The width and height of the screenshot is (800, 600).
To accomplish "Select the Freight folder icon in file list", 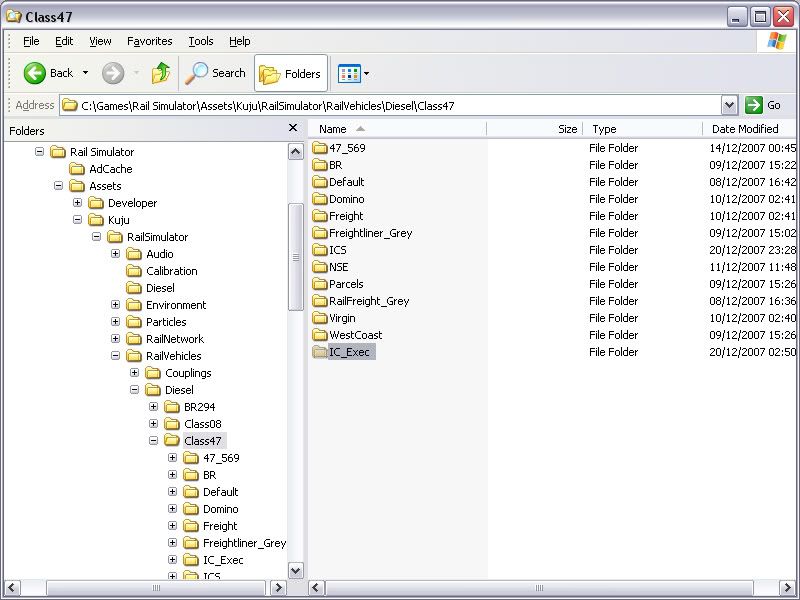I will click(320, 216).
